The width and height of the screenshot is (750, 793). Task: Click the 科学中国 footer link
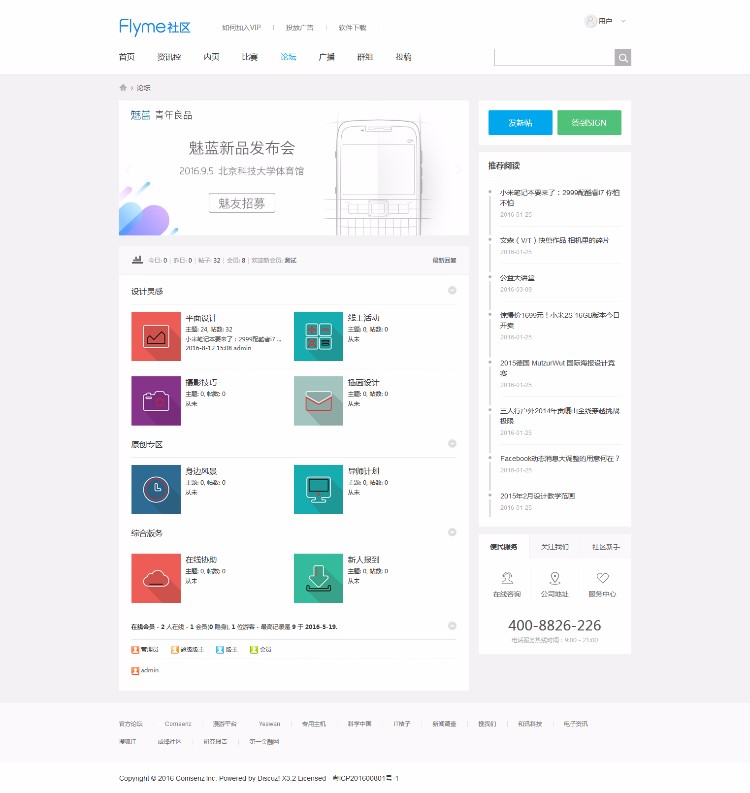[x=360, y=724]
